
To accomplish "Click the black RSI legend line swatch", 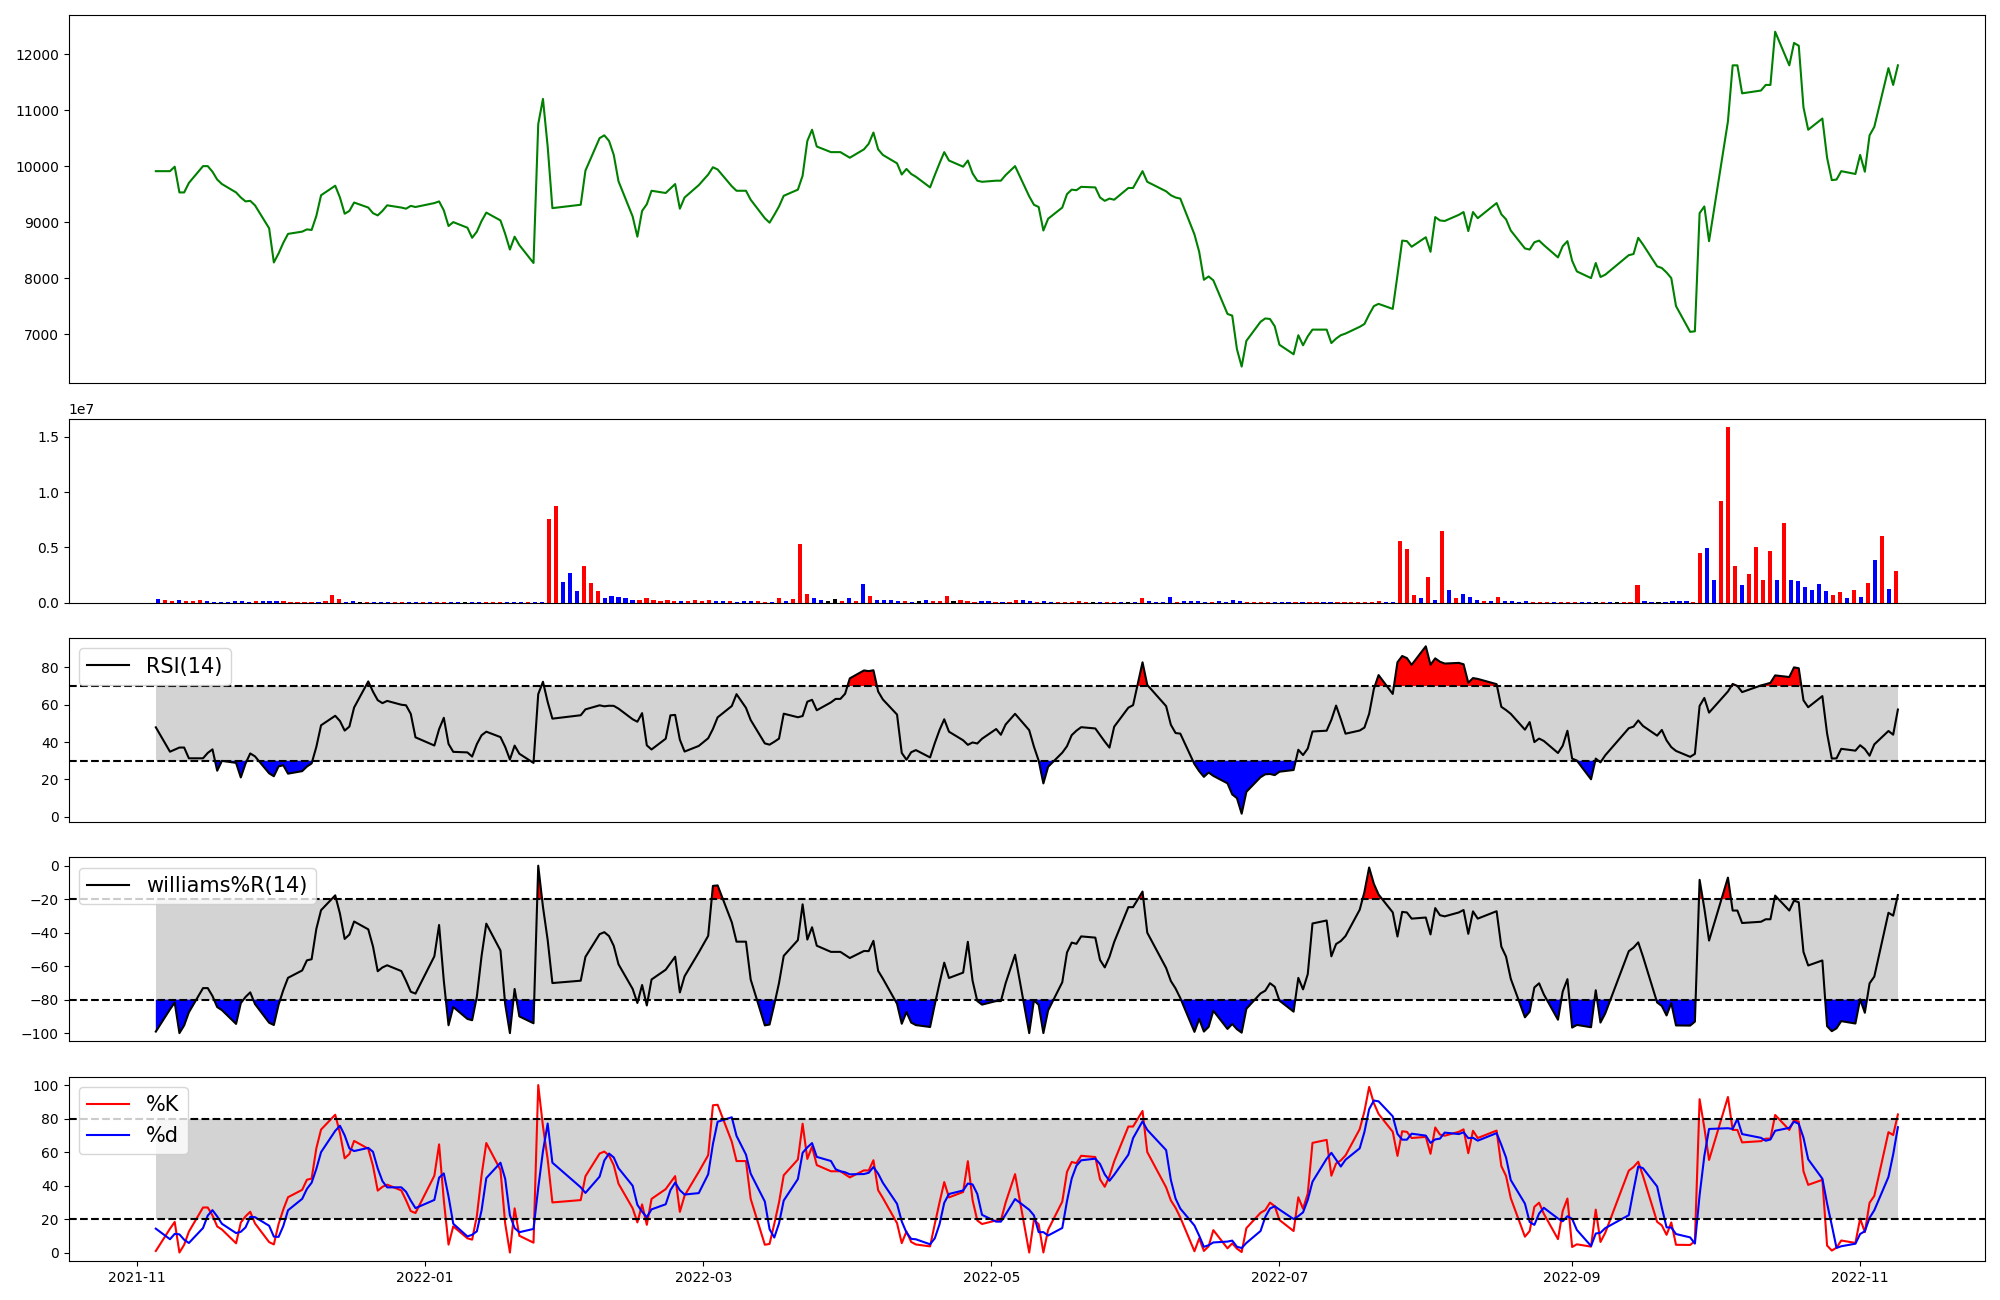I will [x=109, y=666].
